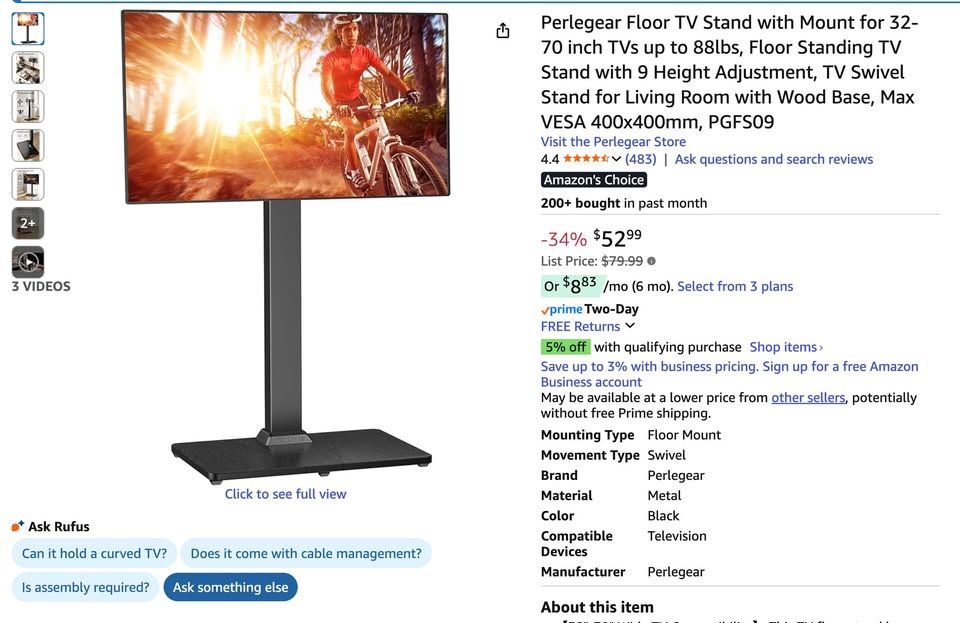Select the first product thumbnail image
The width and height of the screenshot is (960, 623).
[28, 29]
